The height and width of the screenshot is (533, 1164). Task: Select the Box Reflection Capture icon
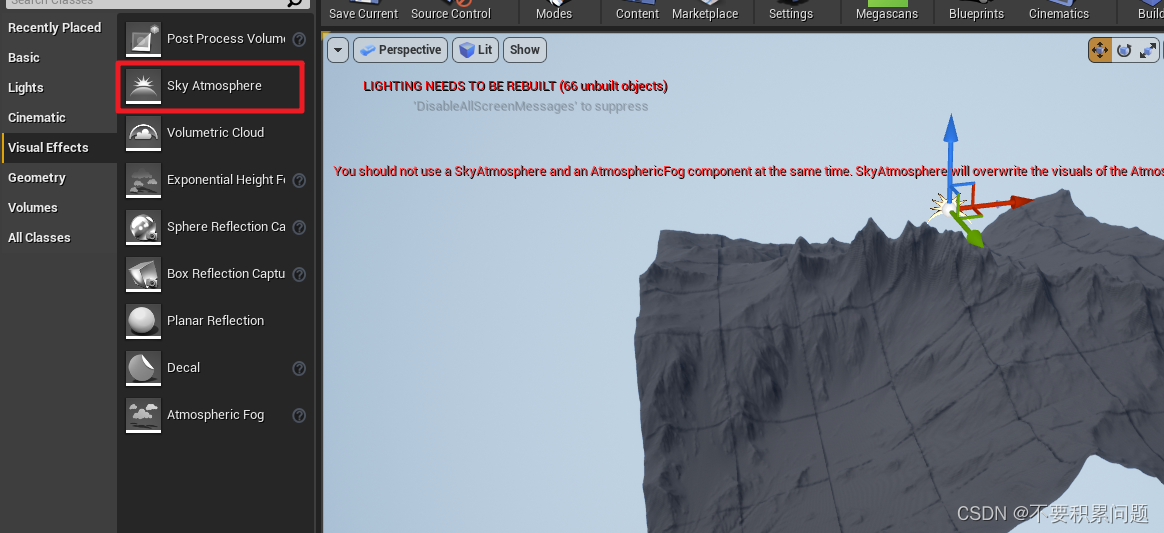click(143, 274)
